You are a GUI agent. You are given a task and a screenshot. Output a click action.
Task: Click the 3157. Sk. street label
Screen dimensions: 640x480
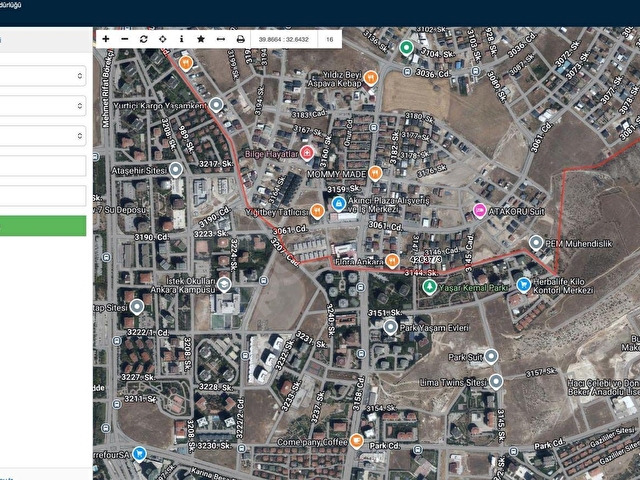pyautogui.click(x=541, y=372)
